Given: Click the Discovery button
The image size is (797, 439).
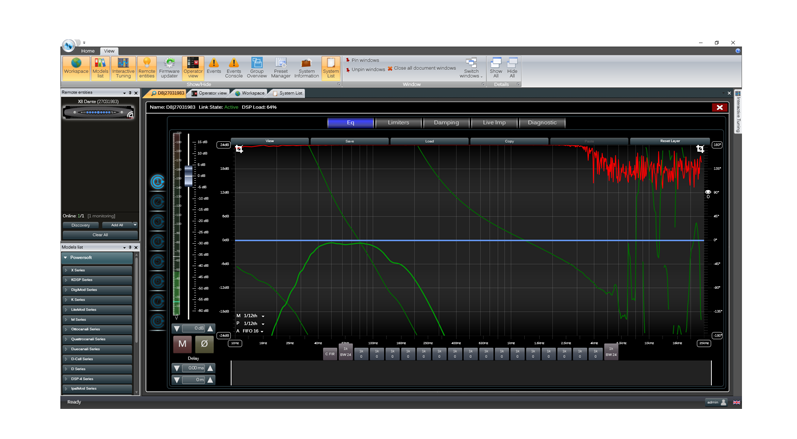Looking at the screenshot, I should click(x=80, y=225).
